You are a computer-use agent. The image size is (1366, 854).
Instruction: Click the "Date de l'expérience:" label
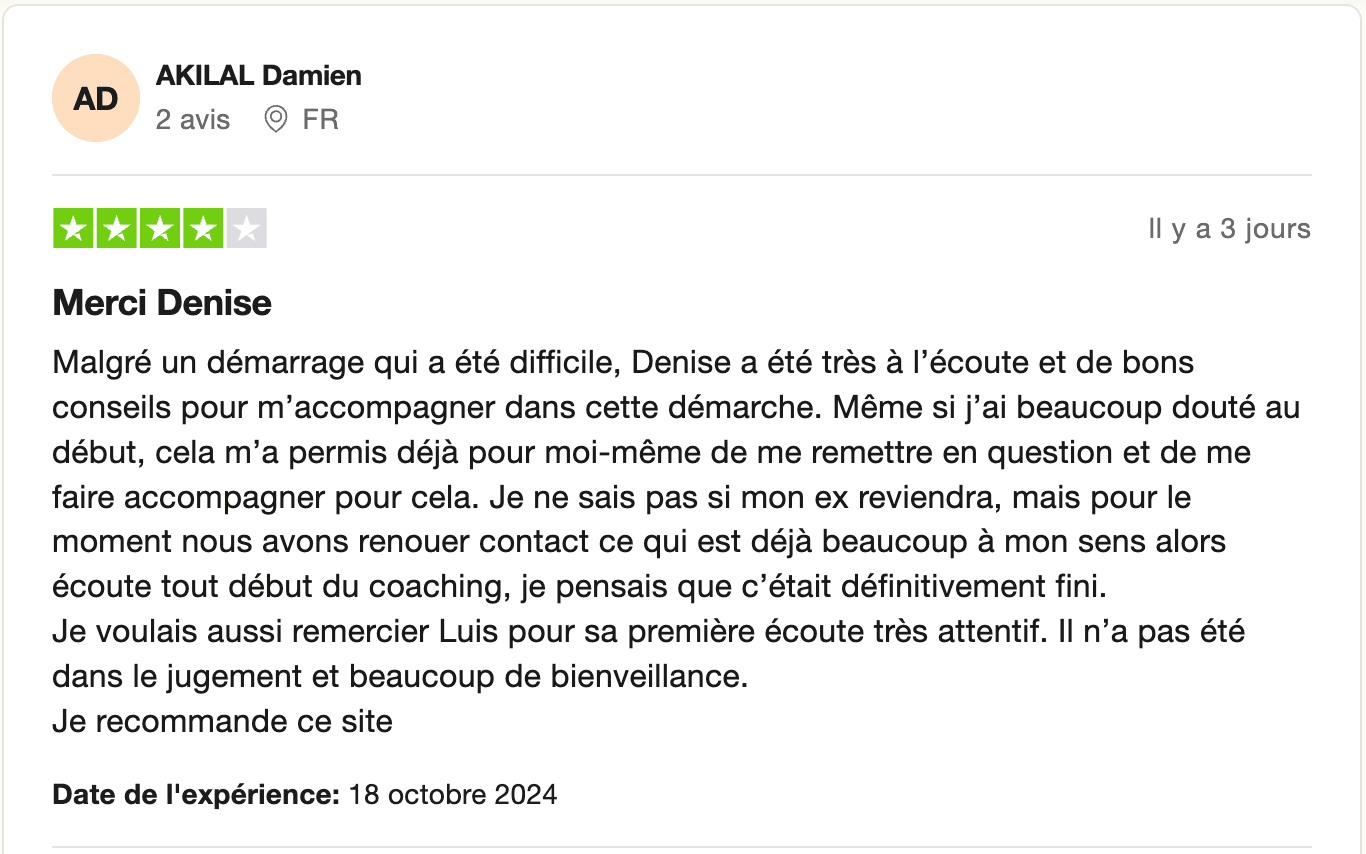tap(197, 796)
